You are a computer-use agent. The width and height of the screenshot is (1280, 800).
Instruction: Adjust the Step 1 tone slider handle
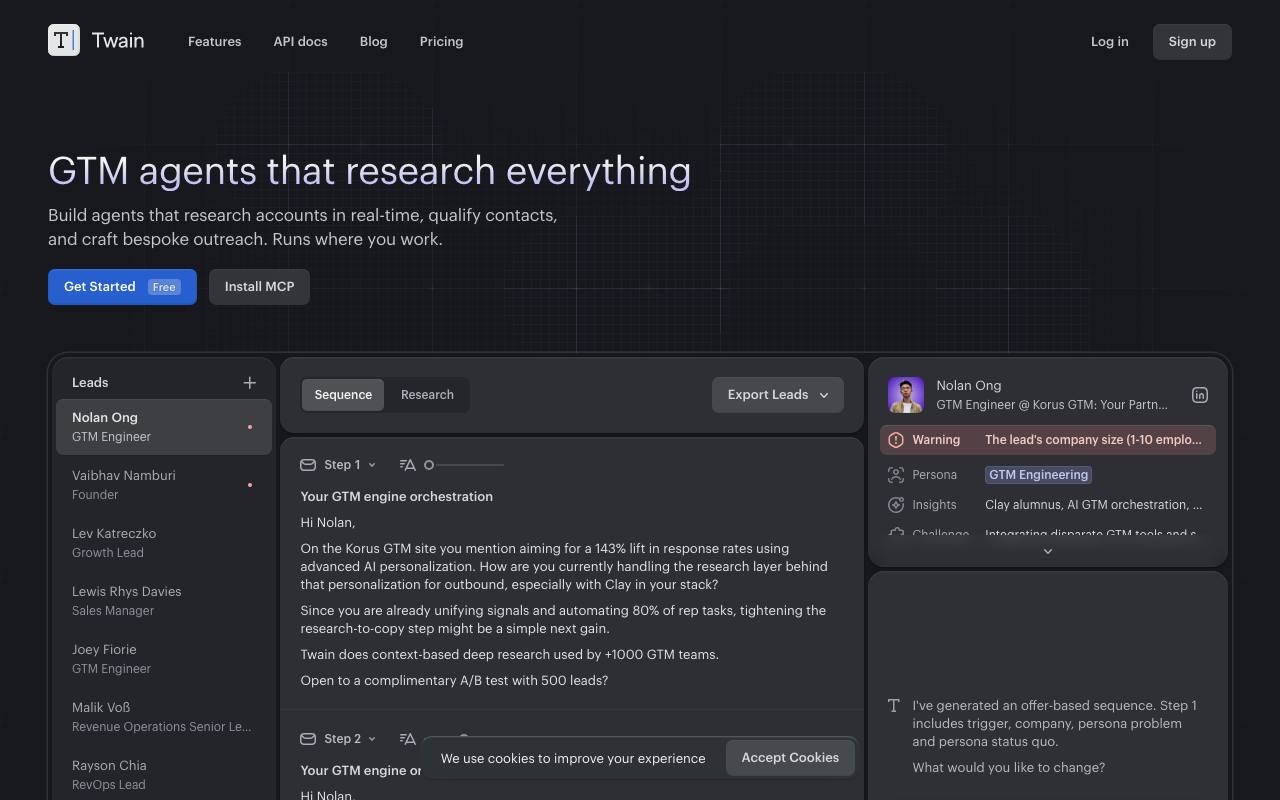429,464
